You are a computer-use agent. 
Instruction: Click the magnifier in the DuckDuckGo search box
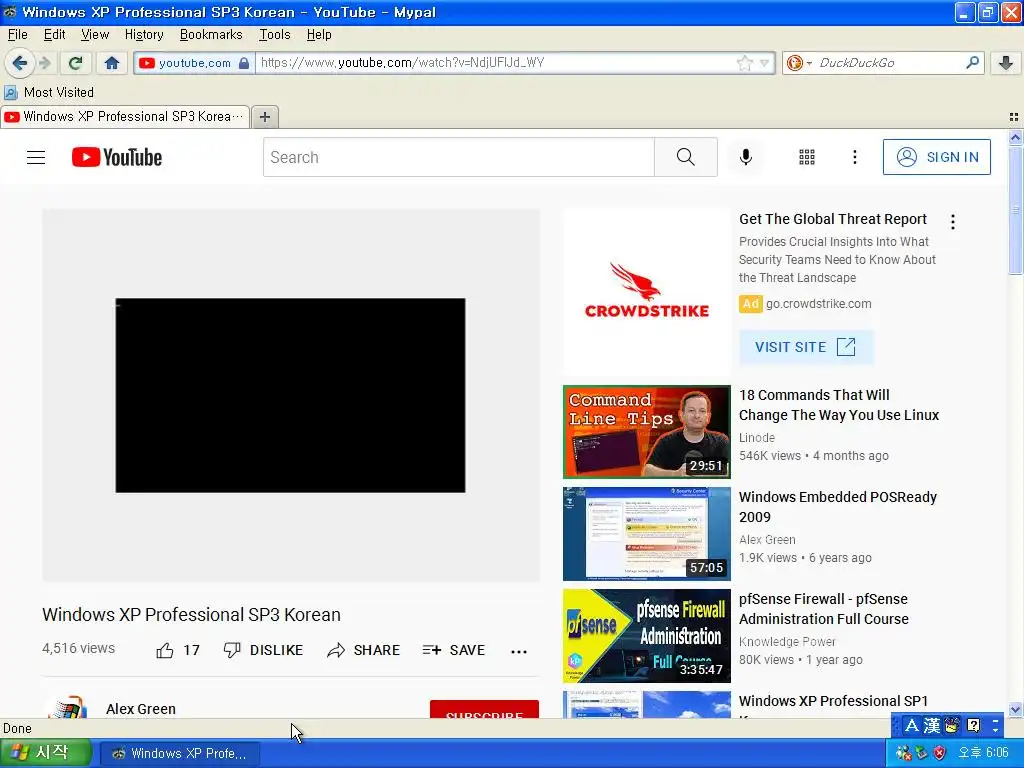(972, 63)
